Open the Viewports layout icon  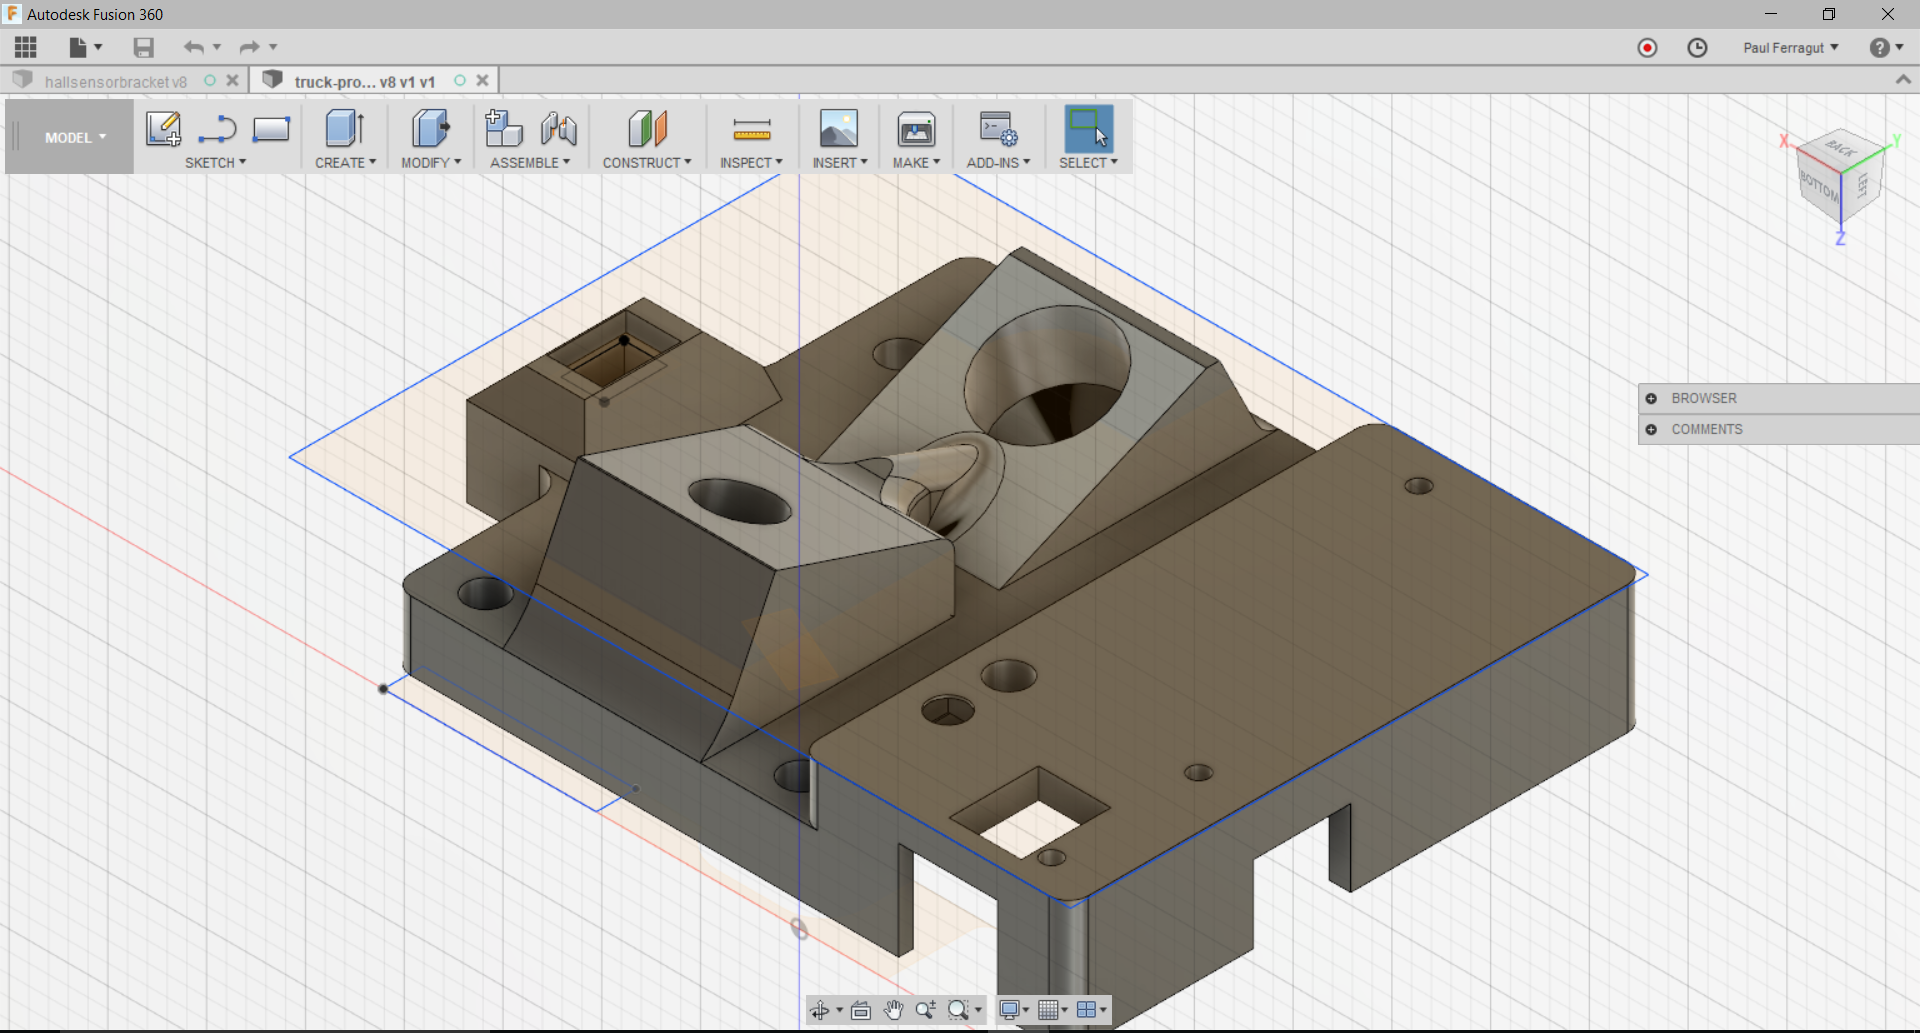coord(1086,1010)
